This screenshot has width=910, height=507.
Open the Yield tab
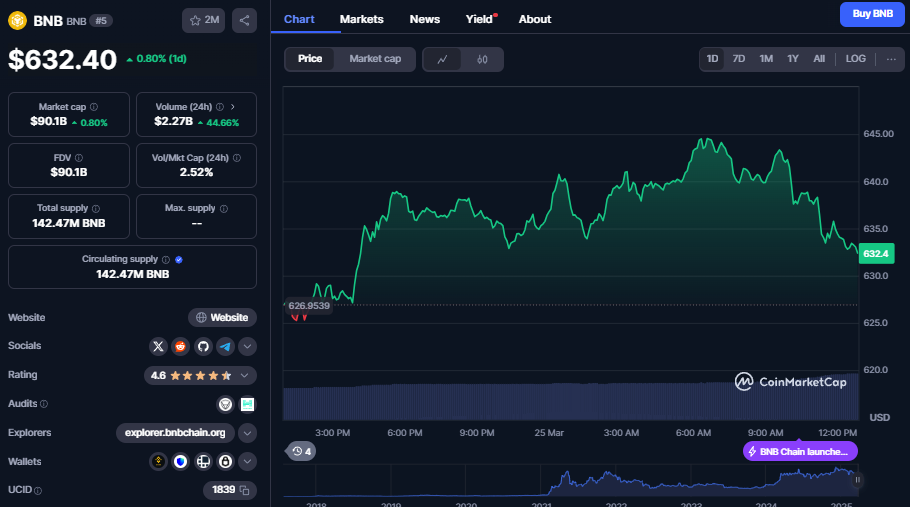pos(479,19)
